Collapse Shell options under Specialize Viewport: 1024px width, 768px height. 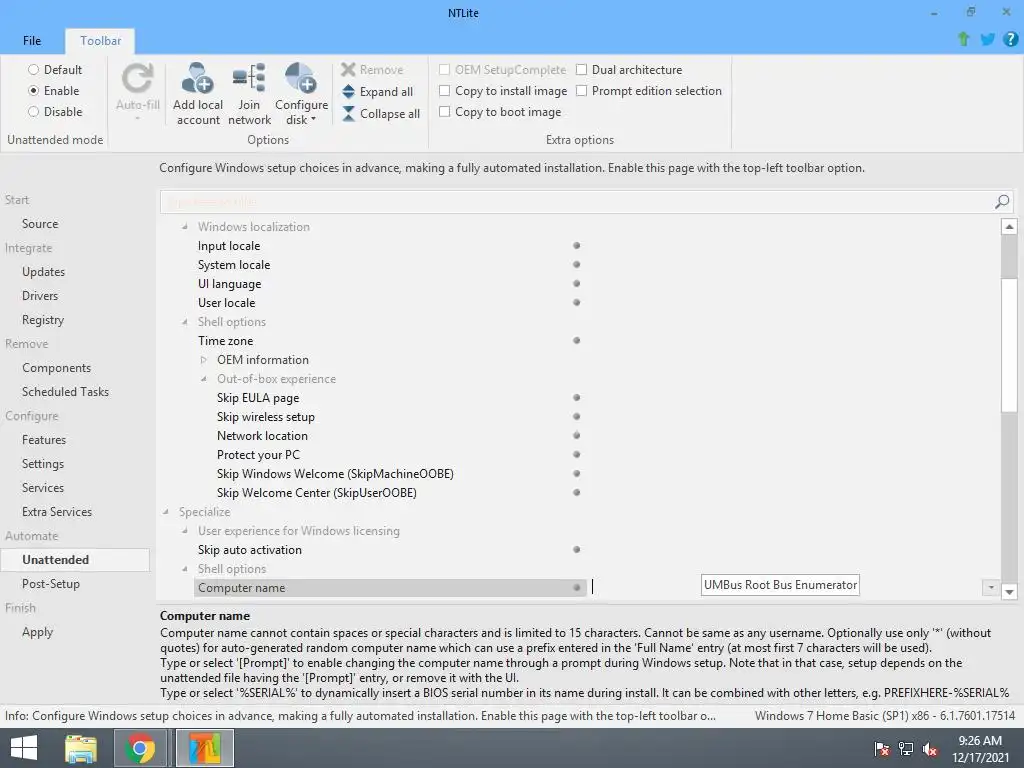(x=185, y=569)
